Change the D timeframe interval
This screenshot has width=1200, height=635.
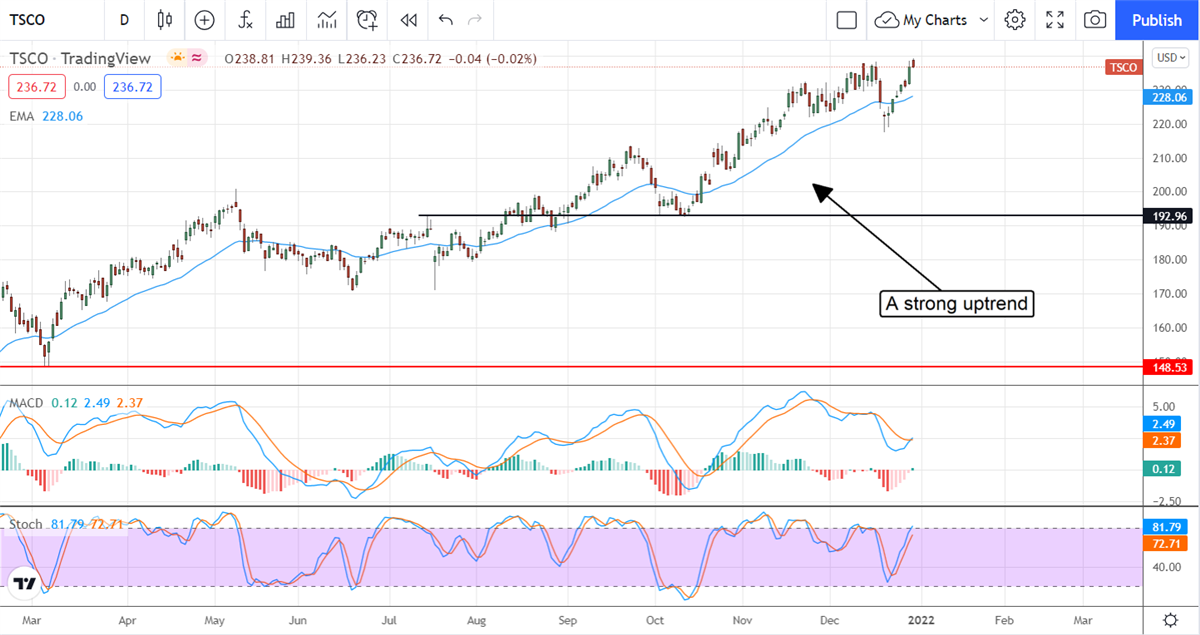point(124,20)
